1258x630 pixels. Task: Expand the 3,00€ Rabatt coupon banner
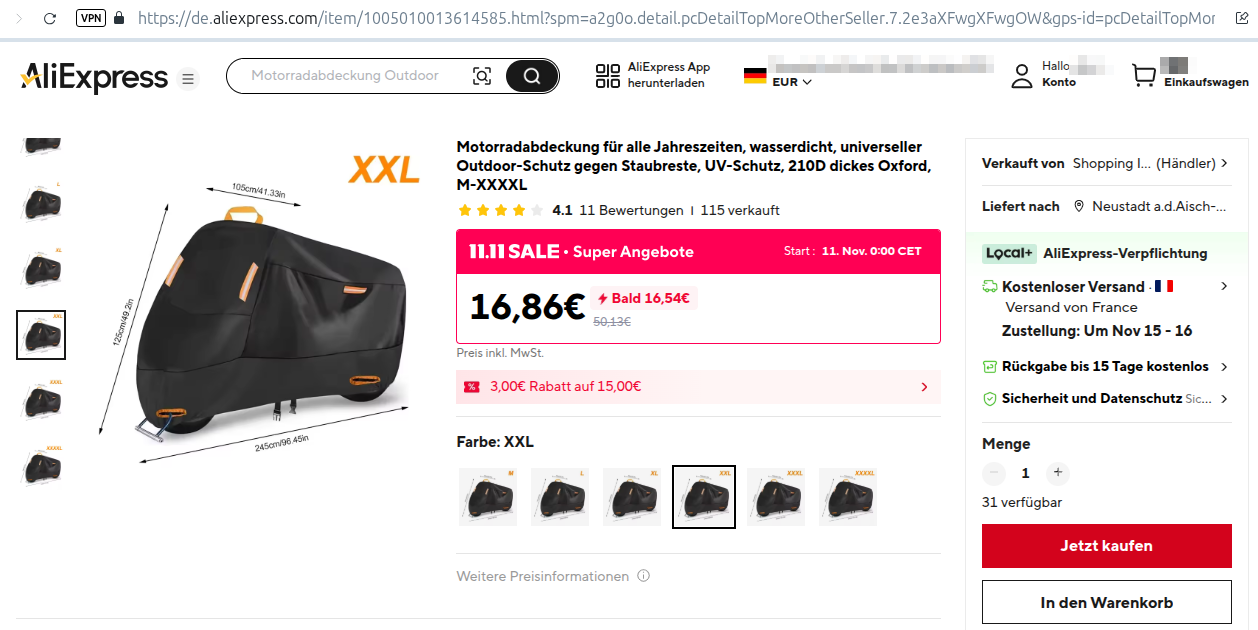point(698,387)
